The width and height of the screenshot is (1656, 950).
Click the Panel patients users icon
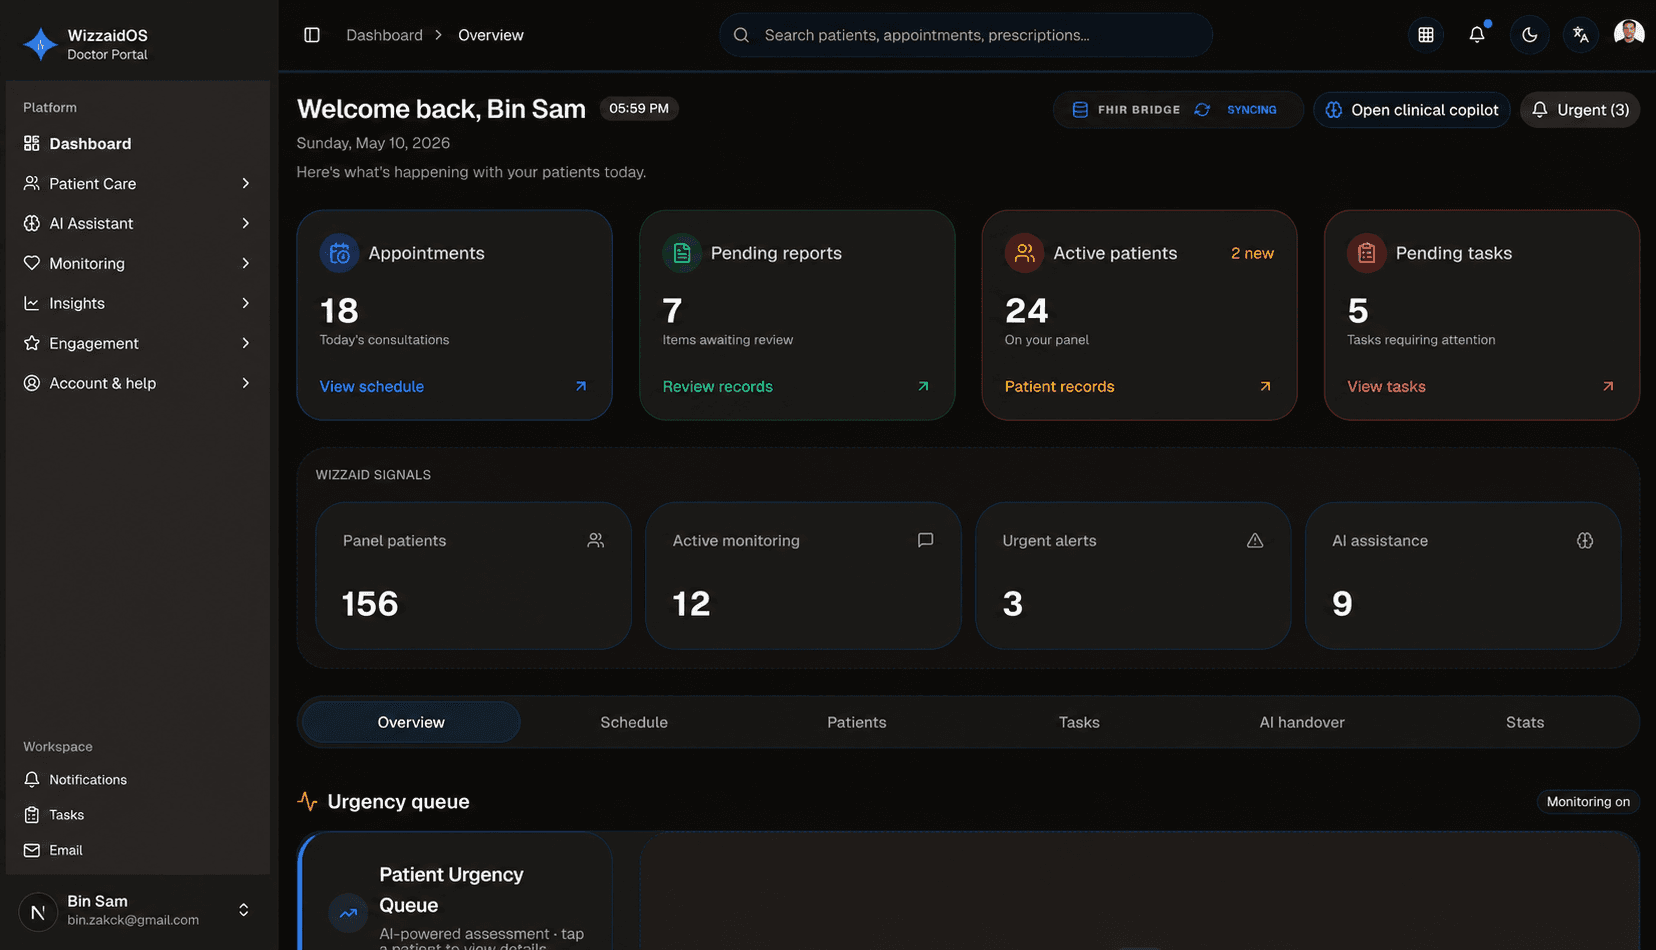point(596,540)
